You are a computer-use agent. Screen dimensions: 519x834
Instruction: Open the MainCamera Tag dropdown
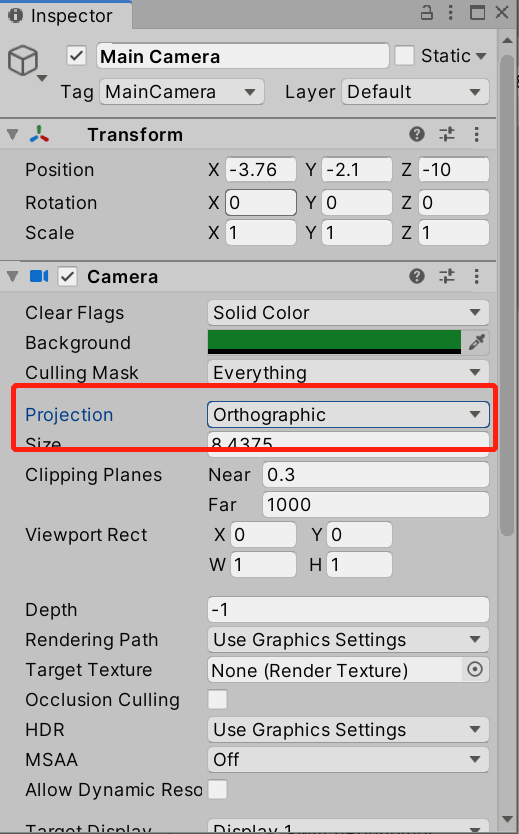click(182, 92)
